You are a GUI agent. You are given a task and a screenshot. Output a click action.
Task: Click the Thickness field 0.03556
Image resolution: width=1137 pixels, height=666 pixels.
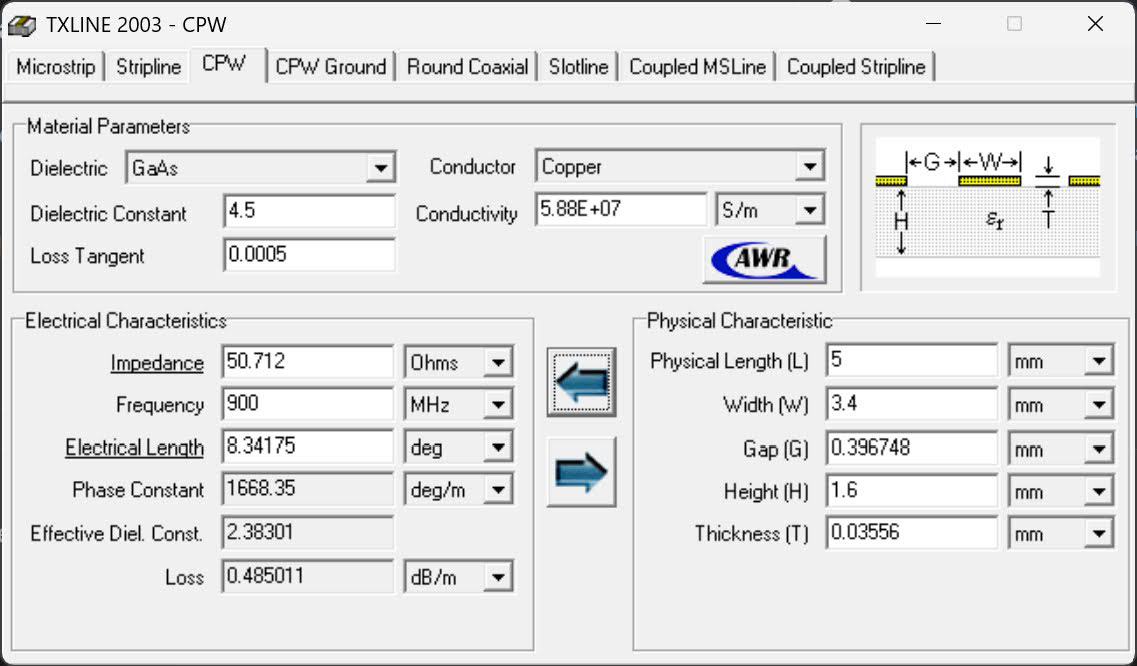coord(911,533)
